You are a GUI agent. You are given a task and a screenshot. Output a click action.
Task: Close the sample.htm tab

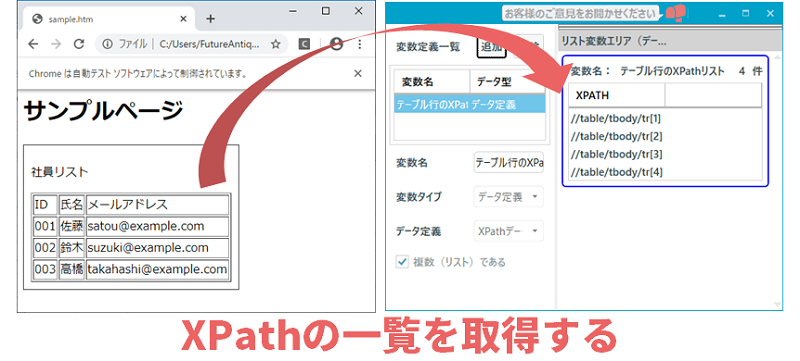tap(184, 19)
